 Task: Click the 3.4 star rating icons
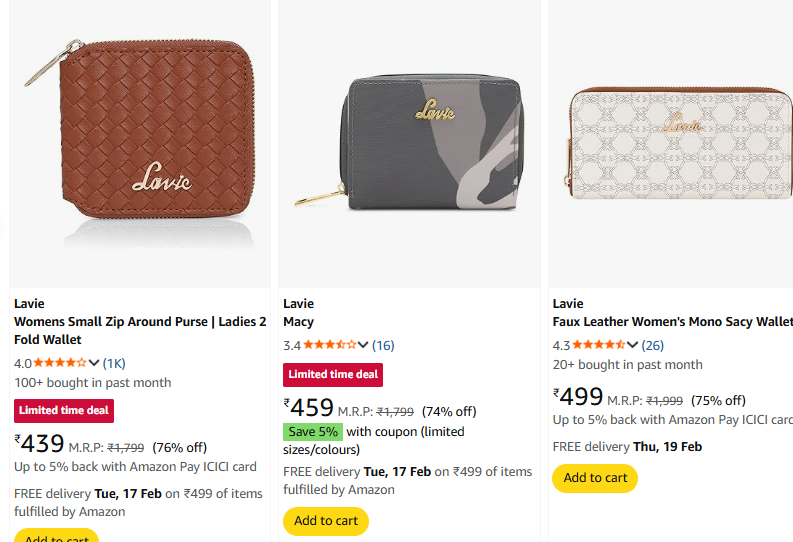329,345
